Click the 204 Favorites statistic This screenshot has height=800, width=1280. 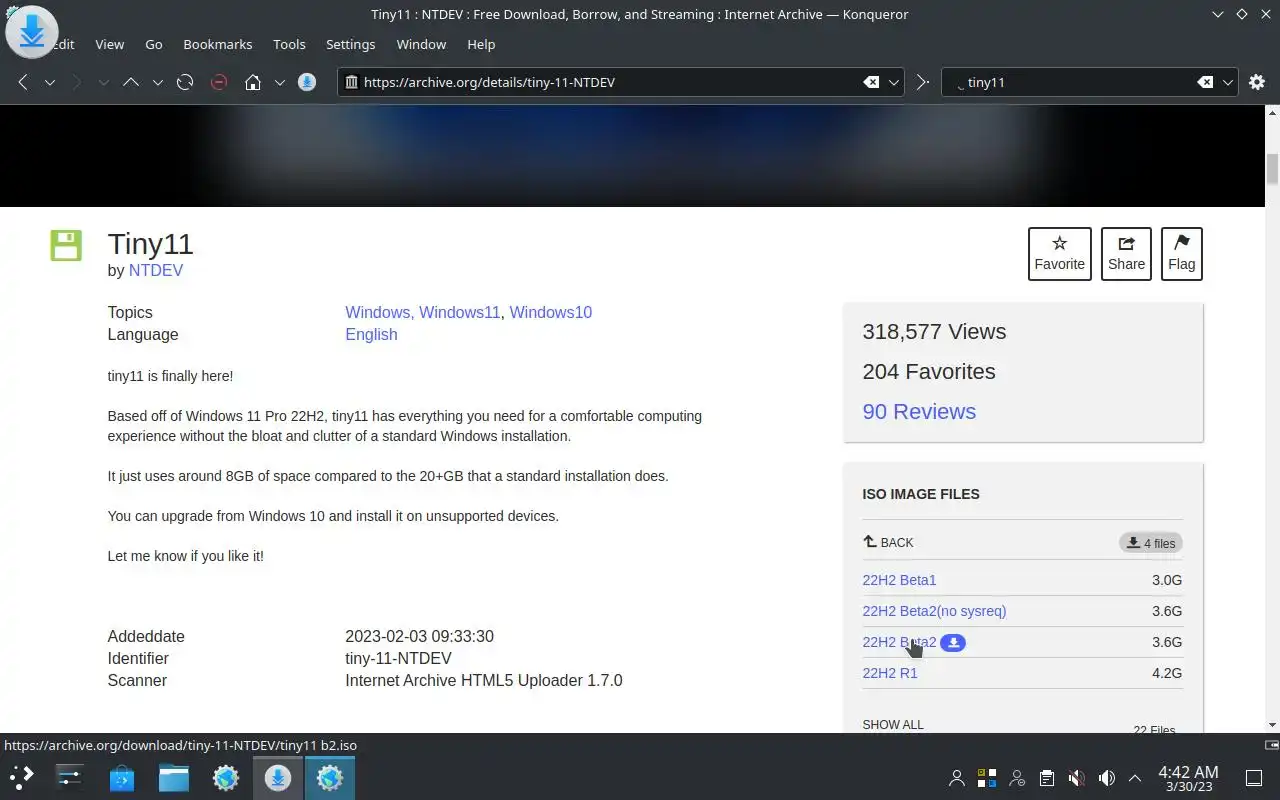[929, 372]
